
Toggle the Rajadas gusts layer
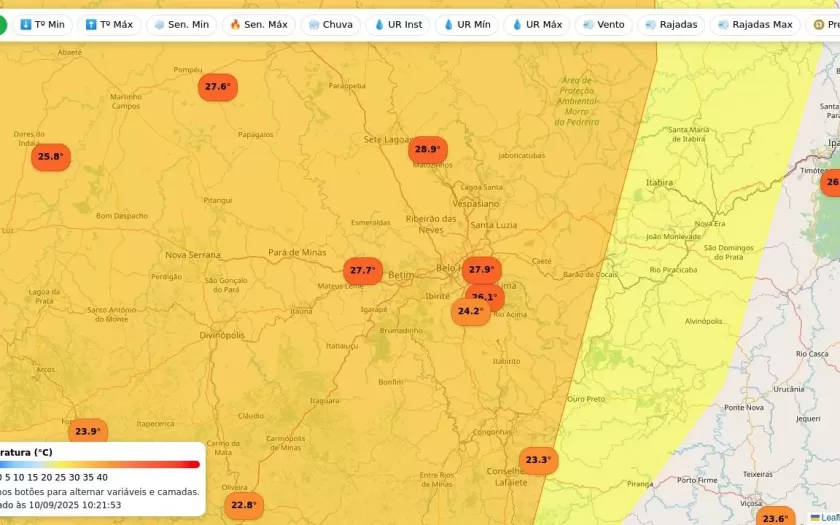pyautogui.click(x=671, y=24)
